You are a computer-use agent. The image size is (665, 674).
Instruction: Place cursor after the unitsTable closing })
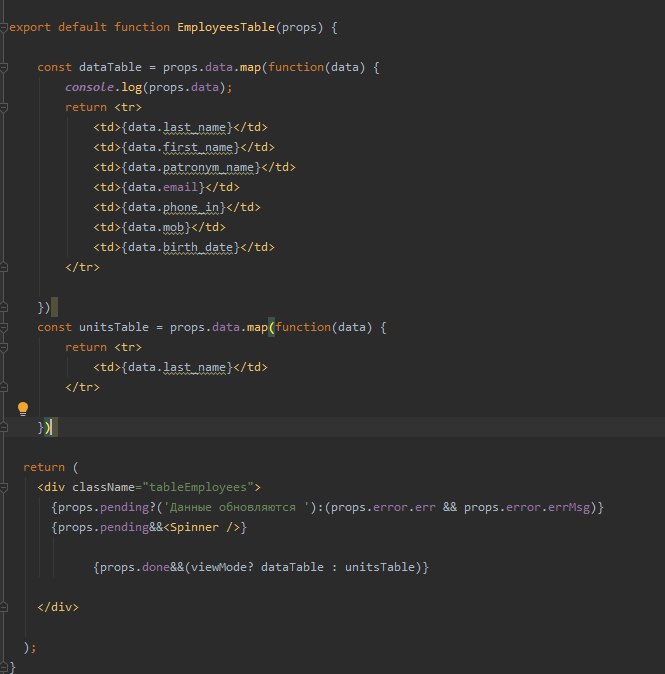[x=51, y=427]
